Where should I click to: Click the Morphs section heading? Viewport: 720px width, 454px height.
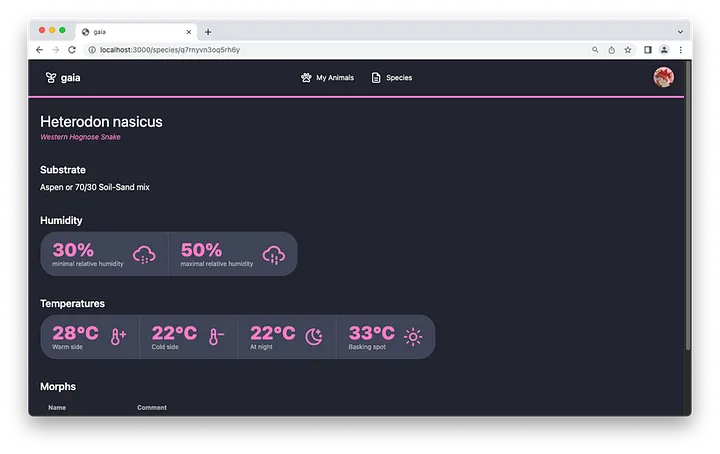click(58, 387)
